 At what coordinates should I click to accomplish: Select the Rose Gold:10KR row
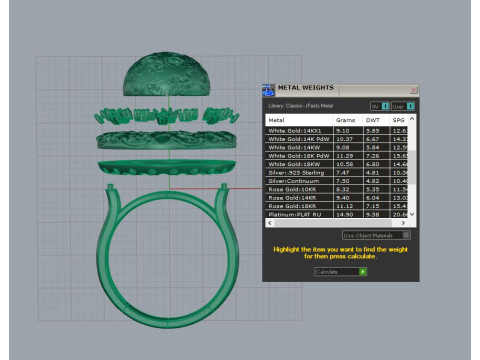[336, 189]
